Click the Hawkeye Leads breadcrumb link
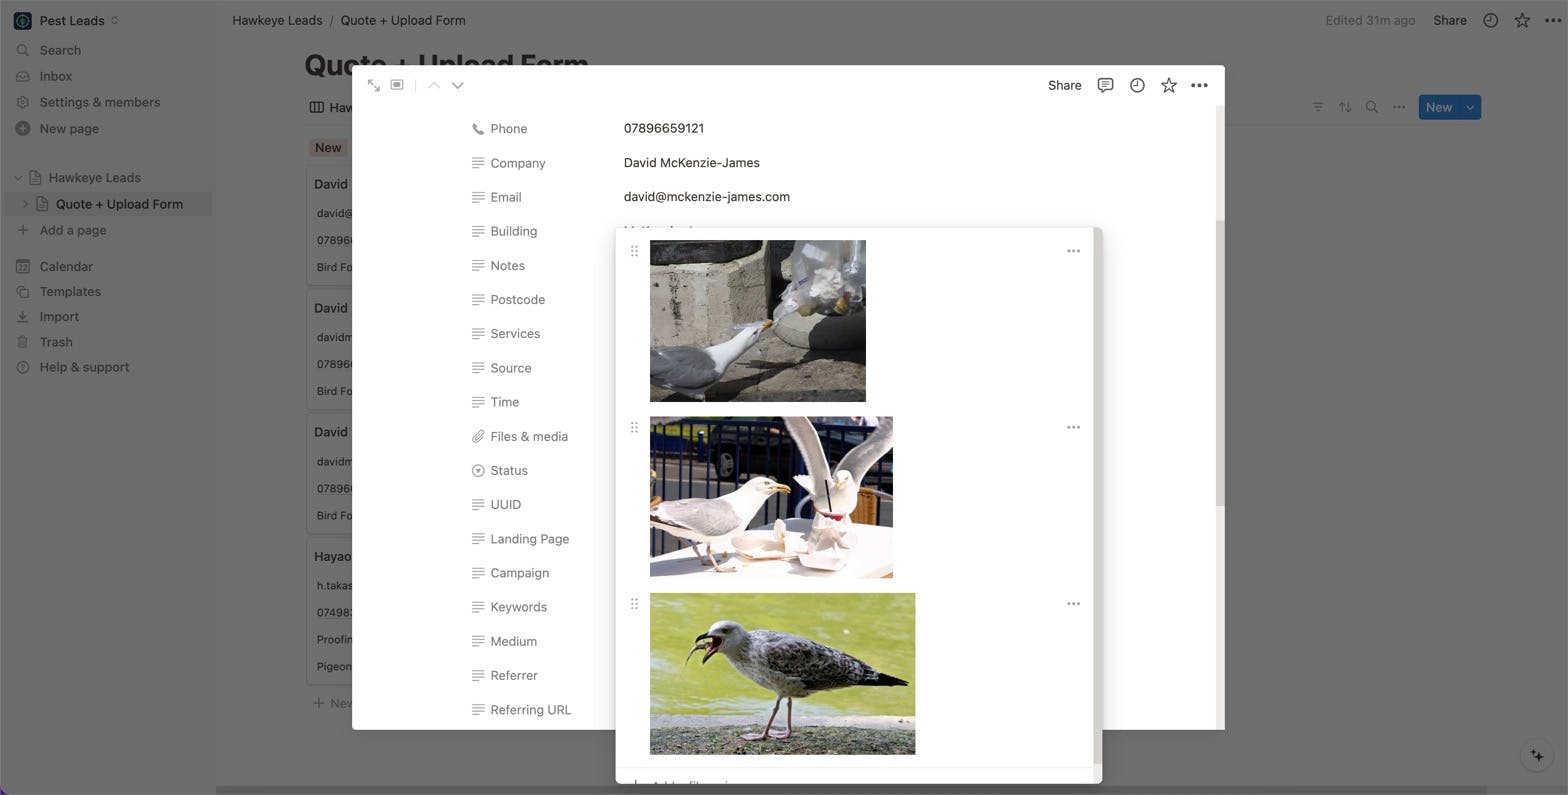 [x=277, y=20]
